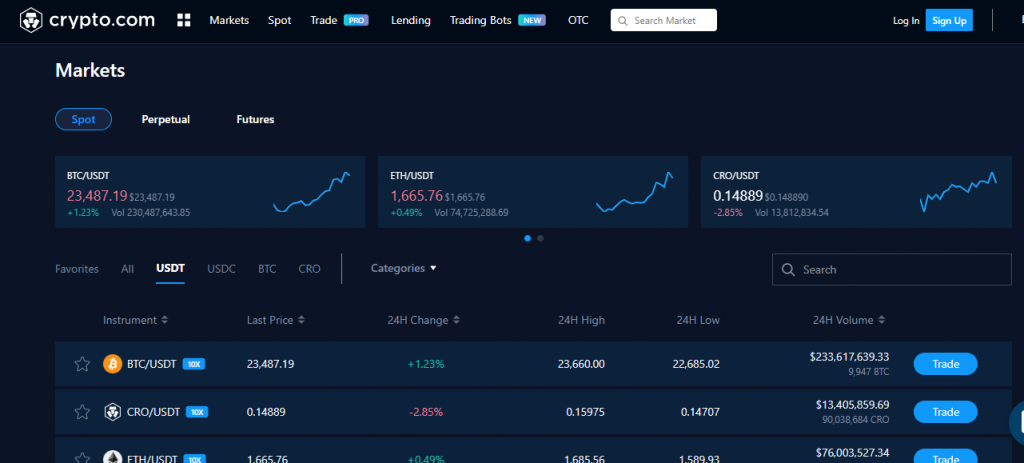Click last price 23,487.19 in BTC row
The width and height of the screenshot is (1024, 463).
[270, 364]
